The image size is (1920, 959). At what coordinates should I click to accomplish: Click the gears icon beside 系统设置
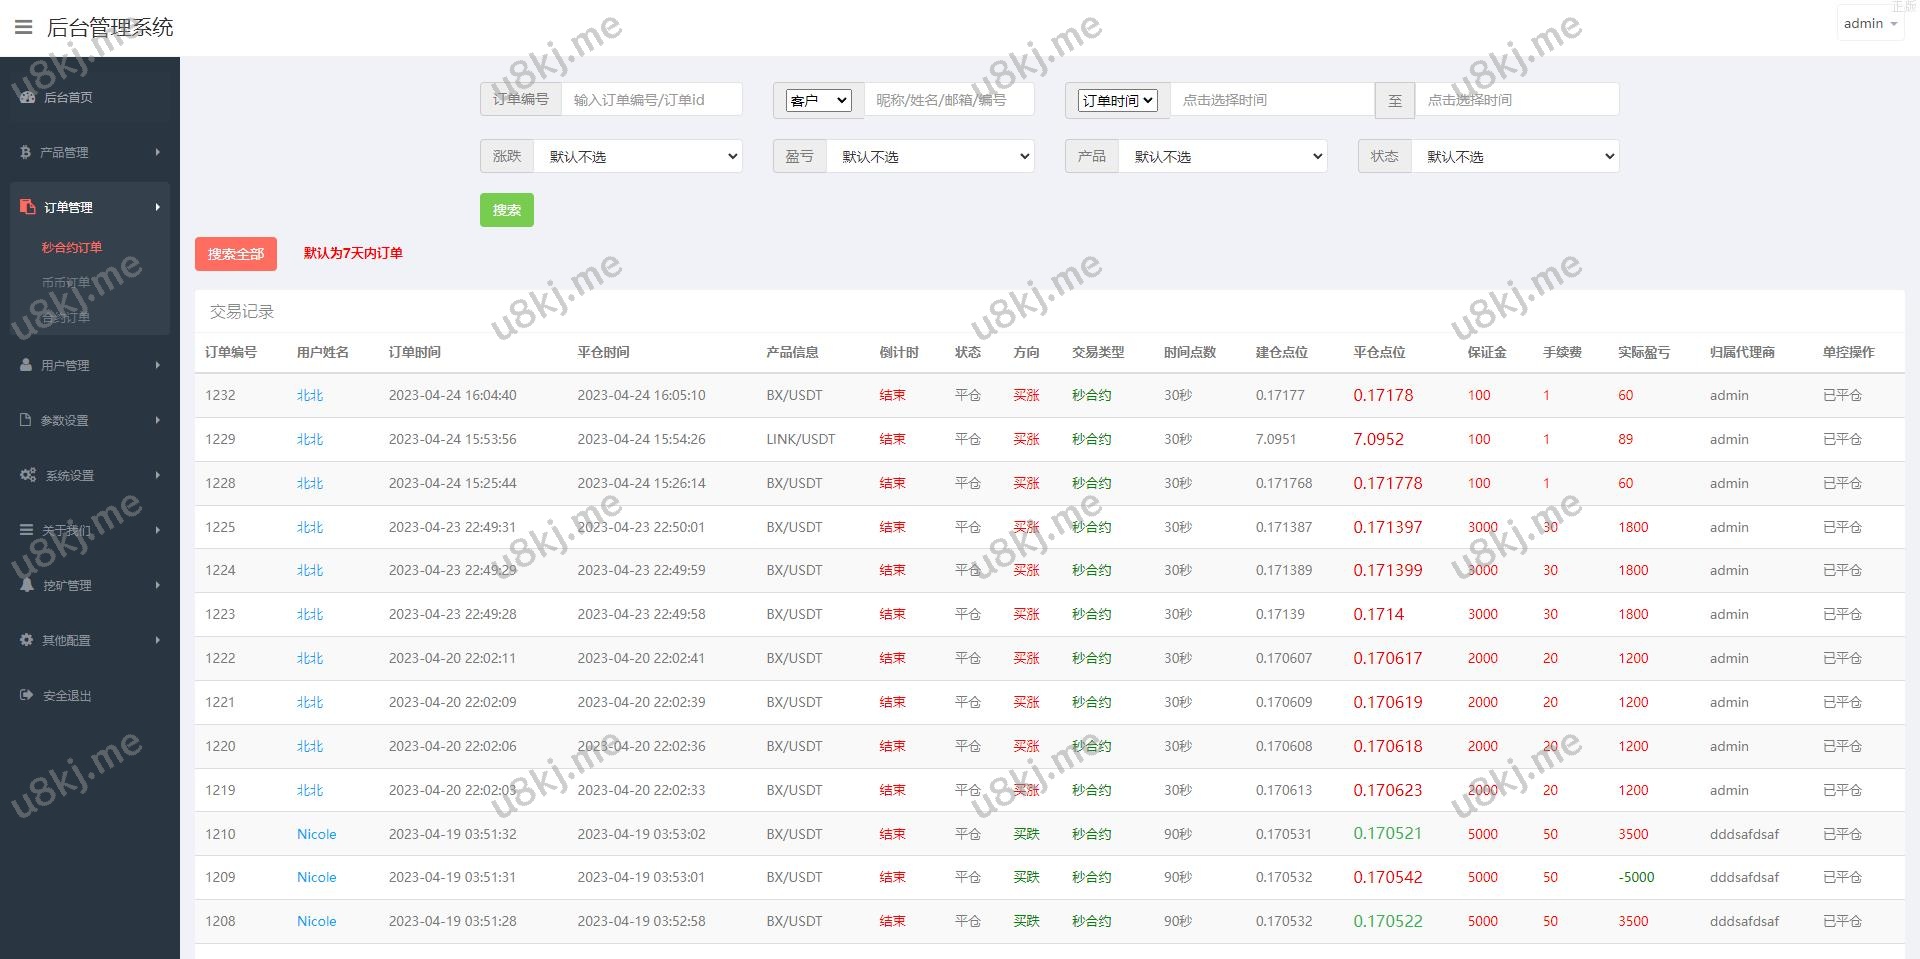coord(28,475)
